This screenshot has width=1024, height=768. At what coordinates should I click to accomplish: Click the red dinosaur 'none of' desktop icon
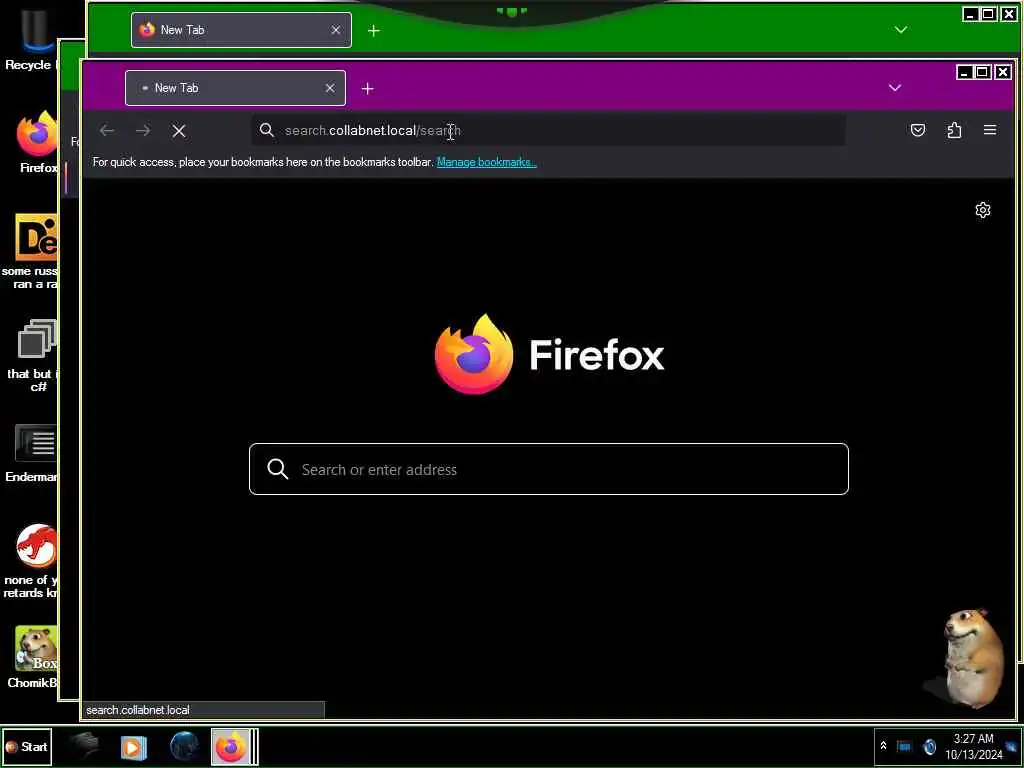33,562
